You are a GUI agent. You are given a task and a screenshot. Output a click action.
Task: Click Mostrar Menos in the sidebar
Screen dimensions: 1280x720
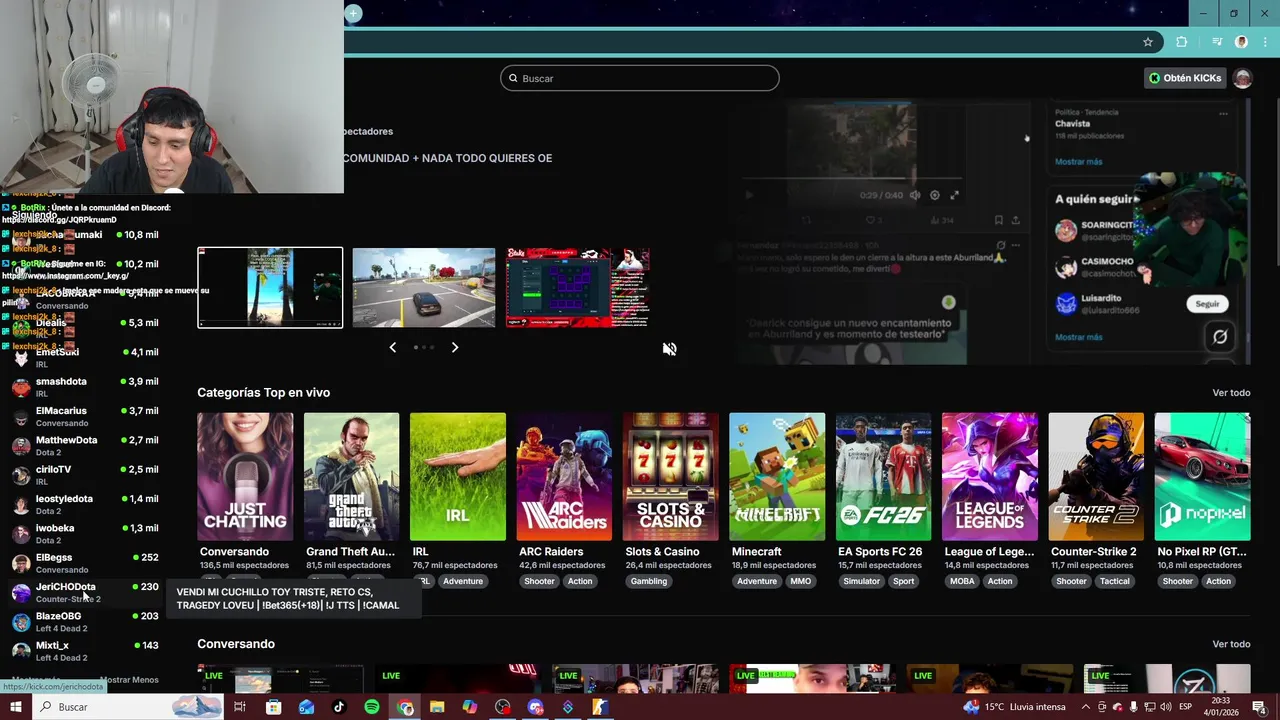129,680
